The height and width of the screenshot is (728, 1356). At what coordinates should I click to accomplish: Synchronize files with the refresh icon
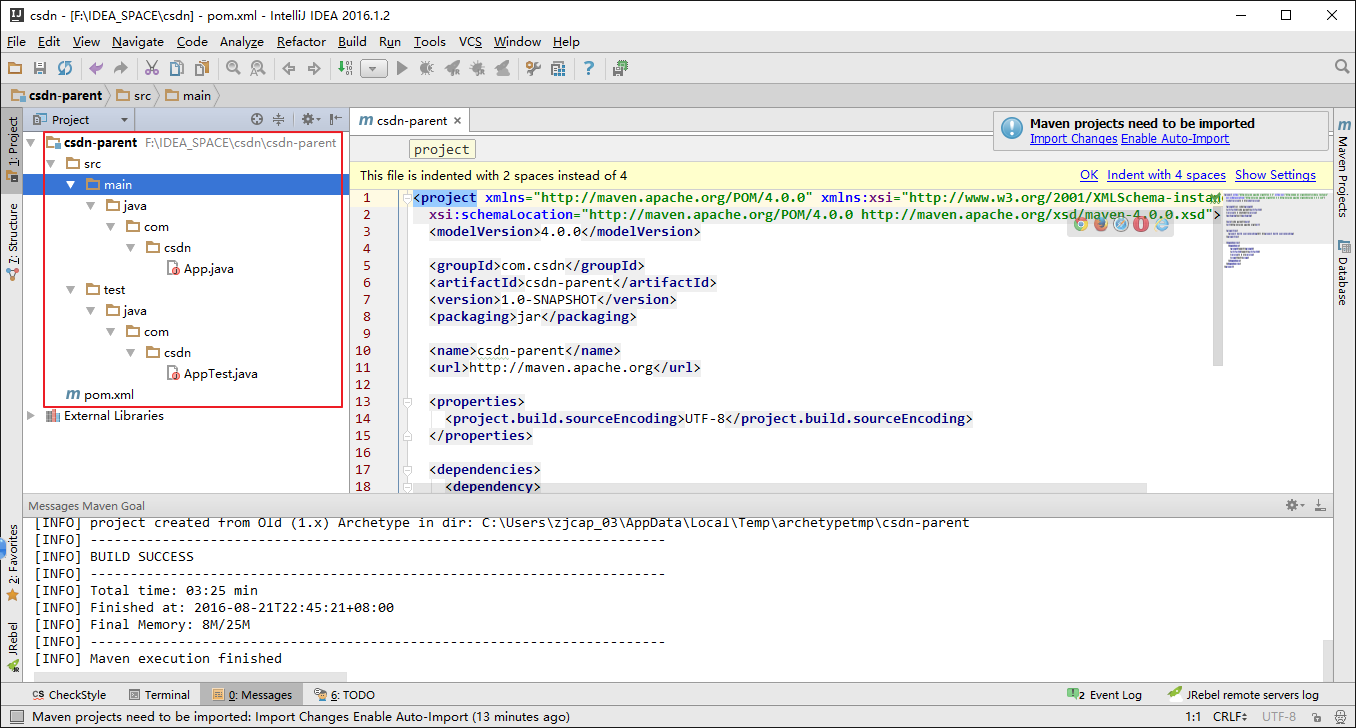point(65,68)
